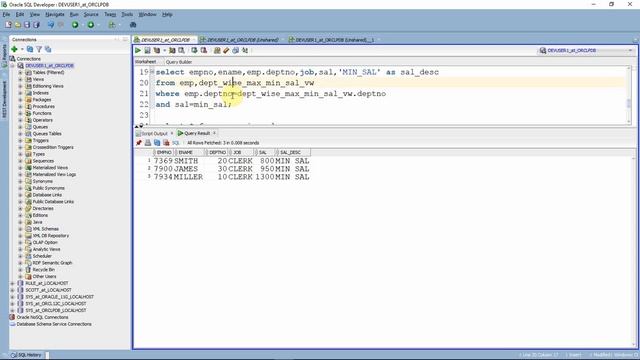The image size is (640, 360).
Task: Click the Save All icon in main toolbar
Action: click(x=36, y=25)
